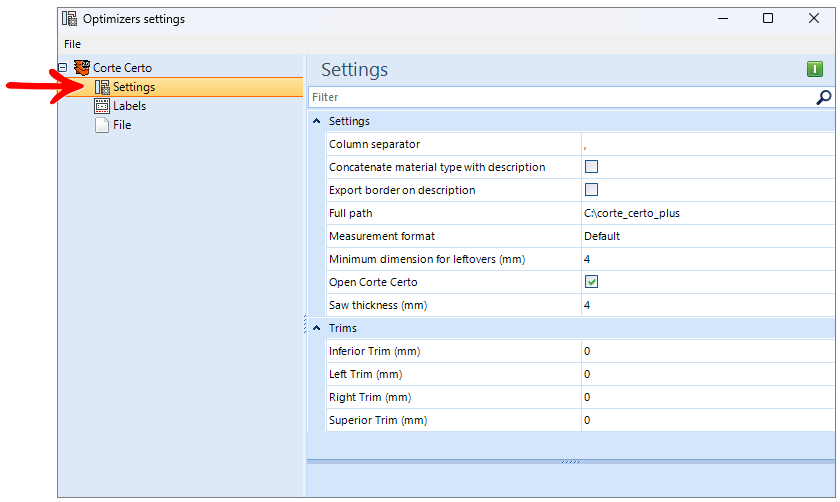Select the Measurement format Default value
This screenshot has height=502, width=840.
[x=708, y=236]
